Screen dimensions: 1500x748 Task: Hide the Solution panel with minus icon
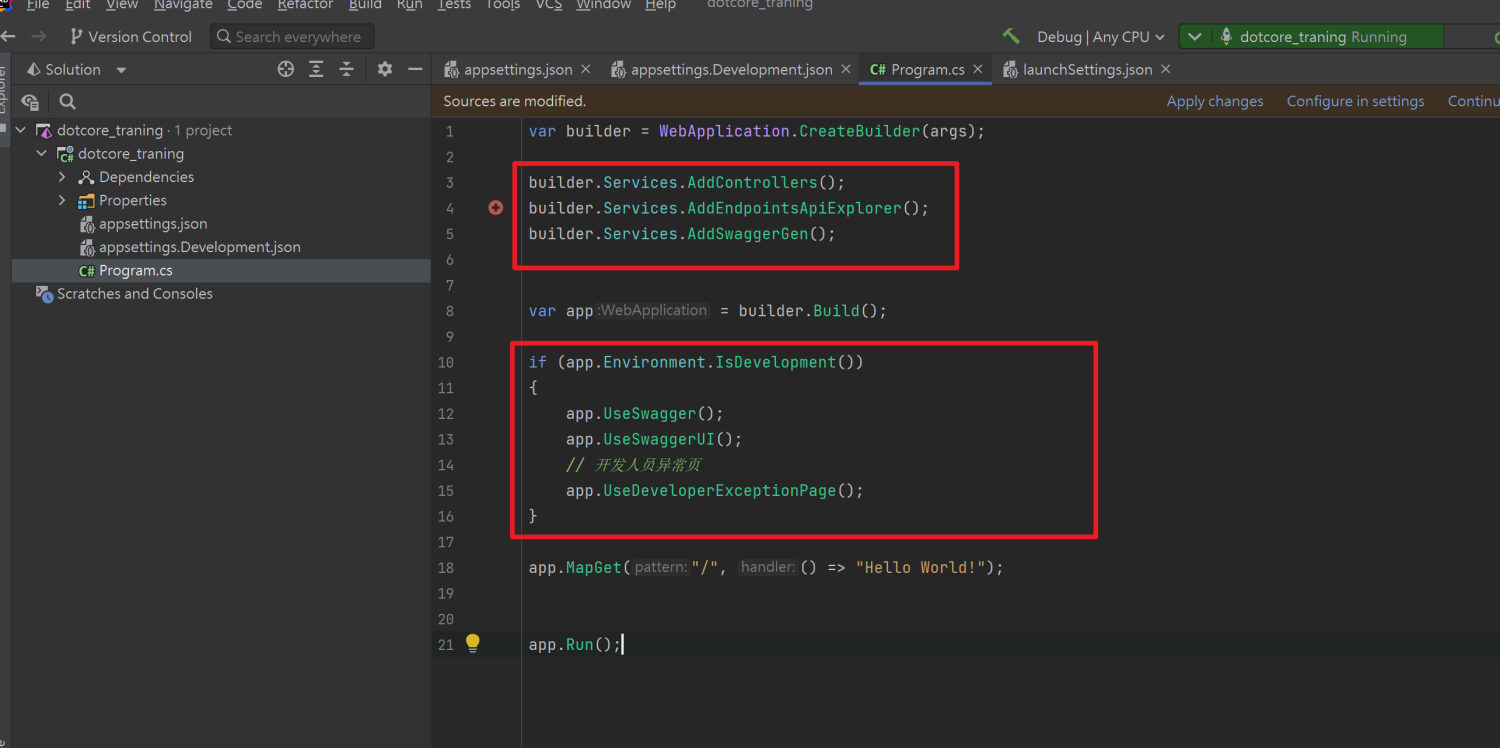[415, 69]
